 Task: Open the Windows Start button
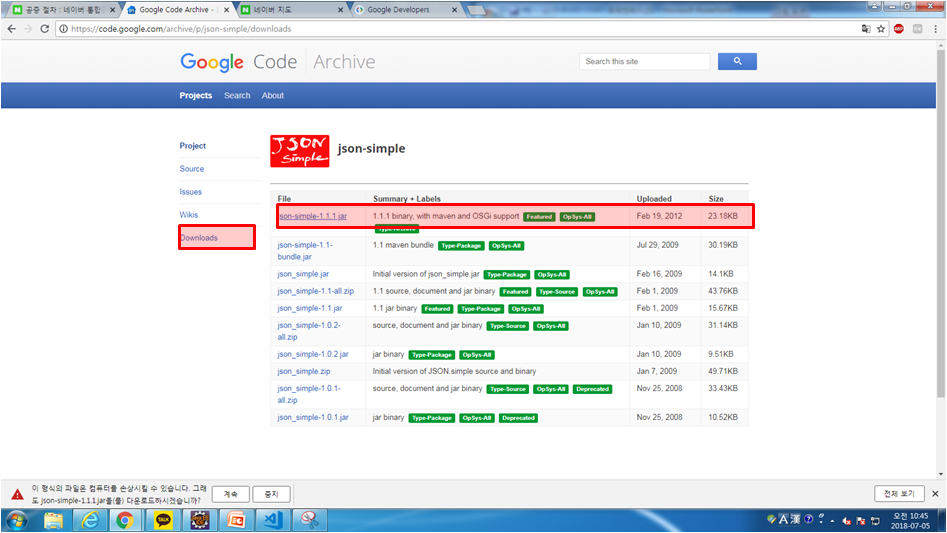[x=16, y=520]
